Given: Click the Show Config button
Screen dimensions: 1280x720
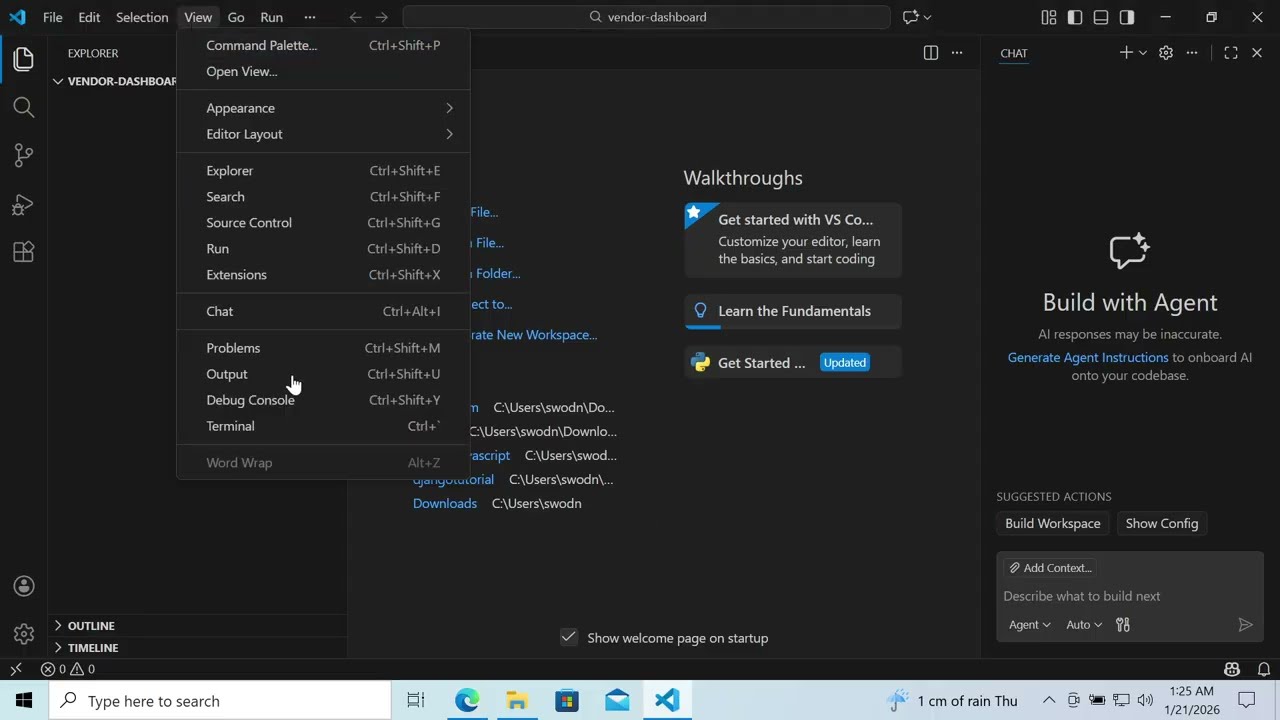Looking at the screenshot, I should (x=1161, y=523).
